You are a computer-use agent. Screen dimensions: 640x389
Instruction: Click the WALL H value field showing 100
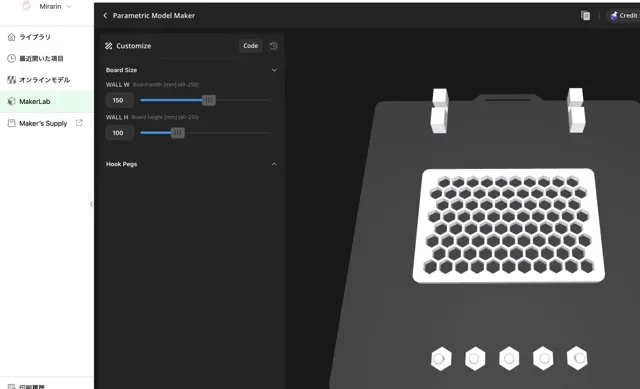[119, 133]
